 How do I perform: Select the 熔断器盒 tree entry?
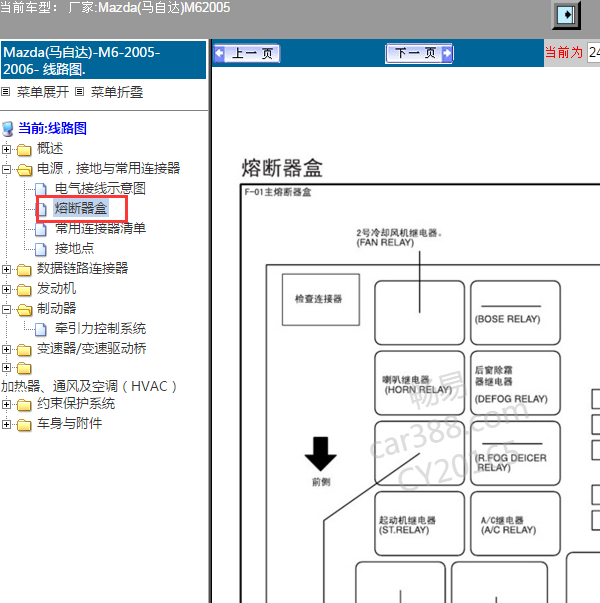coord(80,208)
